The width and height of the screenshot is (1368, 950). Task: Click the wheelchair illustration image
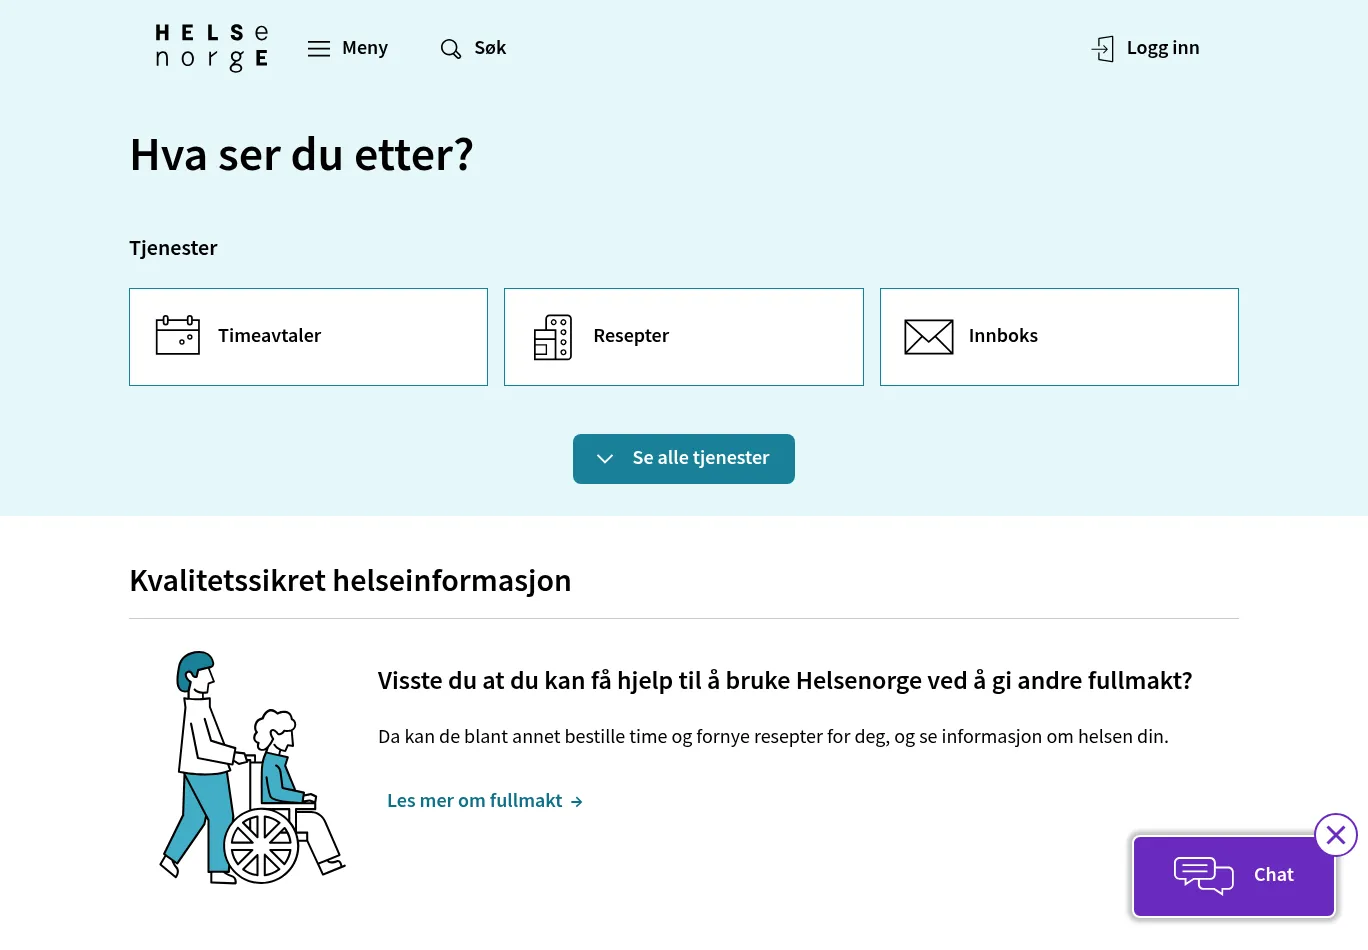[x=252, y=768]
